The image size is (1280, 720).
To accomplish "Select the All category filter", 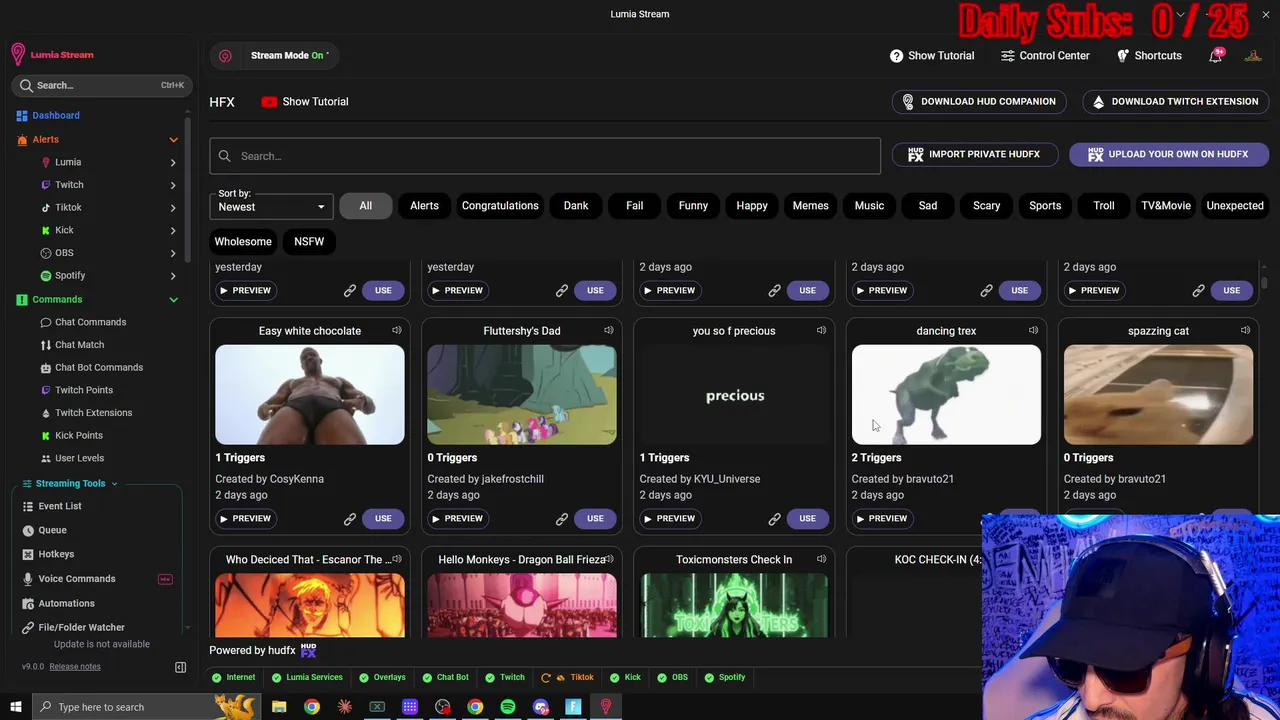I will pos(365,206).
